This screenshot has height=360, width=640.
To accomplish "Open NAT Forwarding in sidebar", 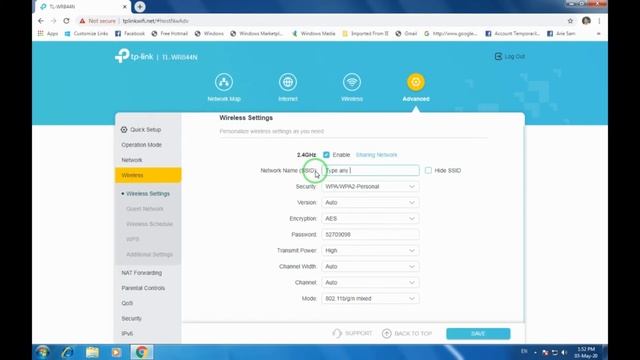I will [x=141, y=273].
